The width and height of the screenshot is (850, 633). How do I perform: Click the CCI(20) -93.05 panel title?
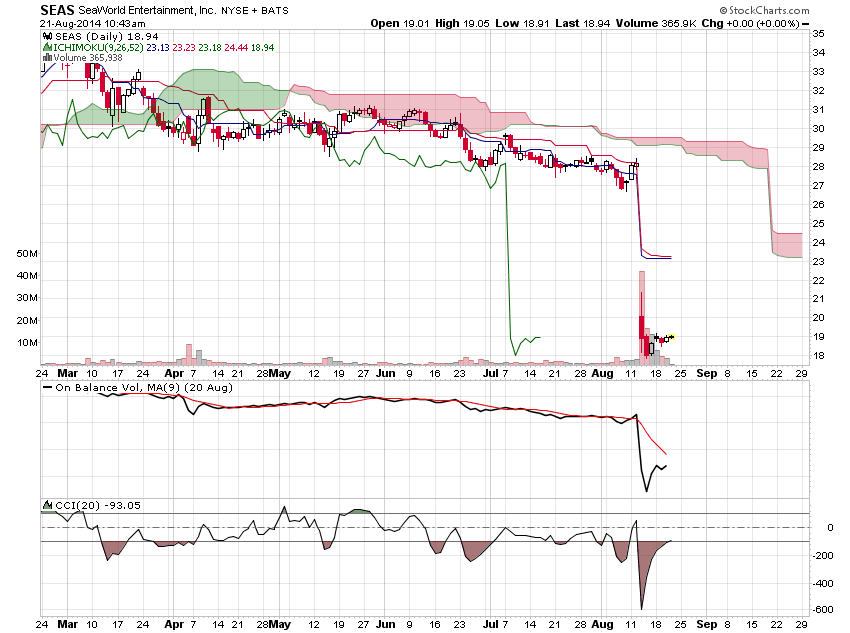(98, 505)
